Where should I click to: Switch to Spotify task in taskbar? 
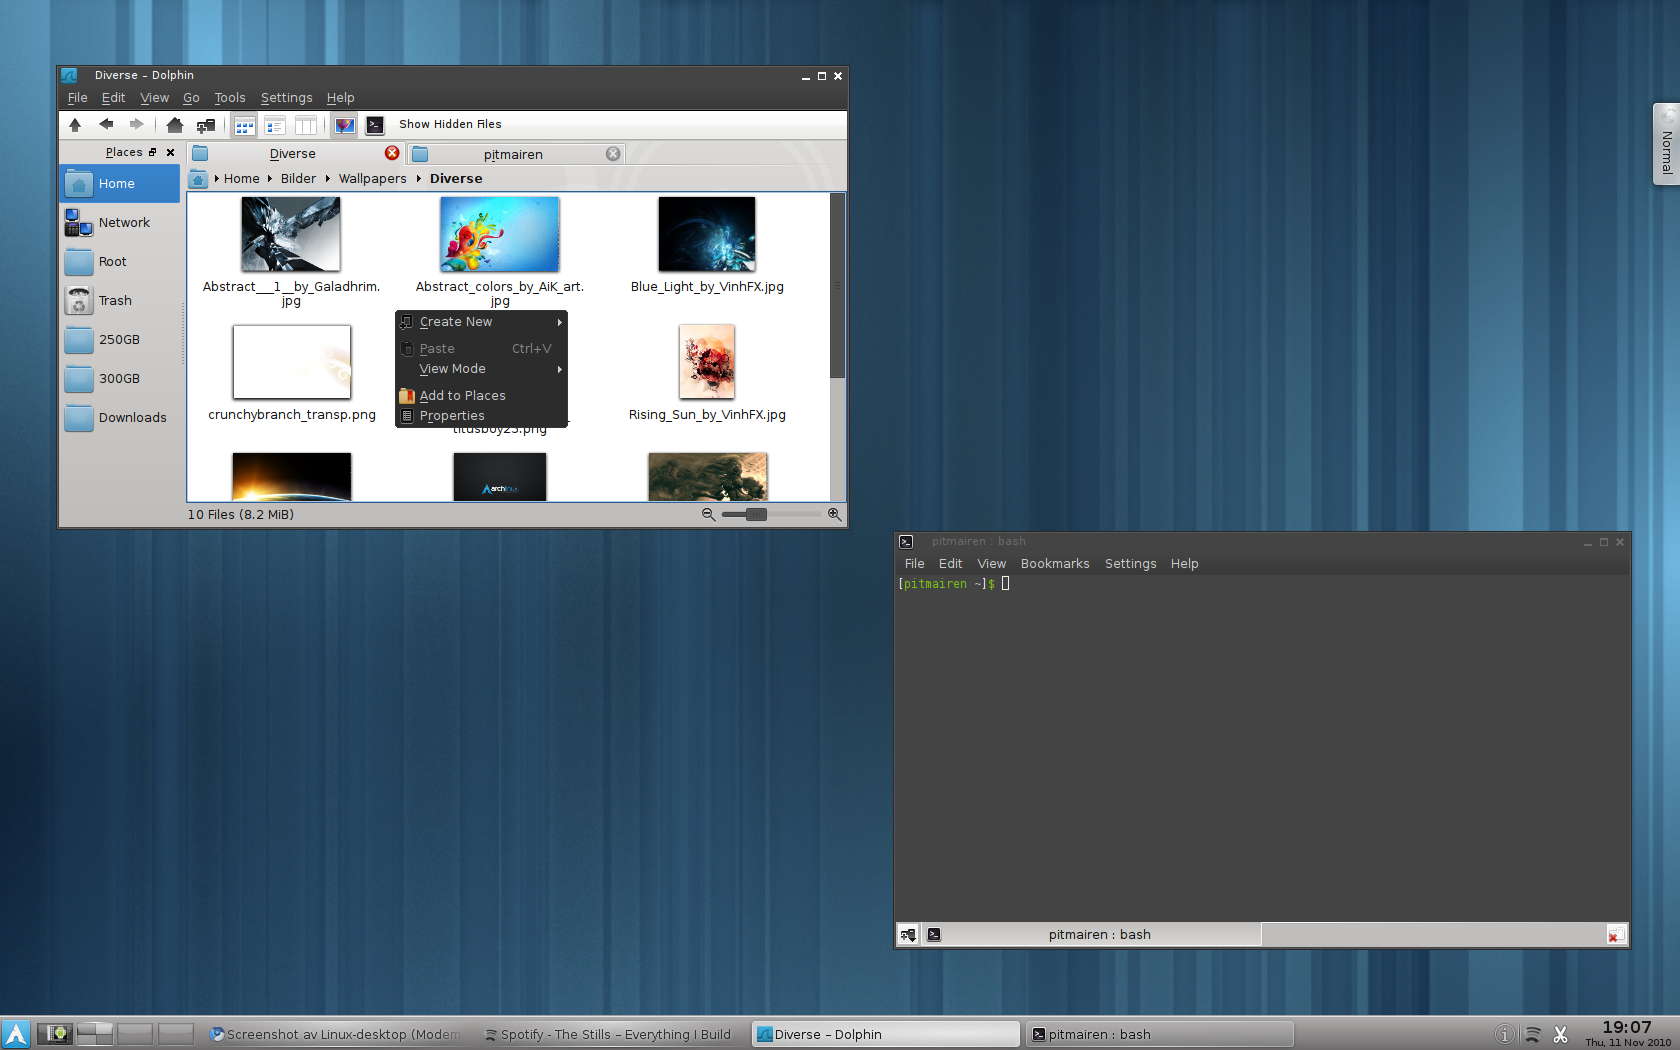[x=609, y=1035]
